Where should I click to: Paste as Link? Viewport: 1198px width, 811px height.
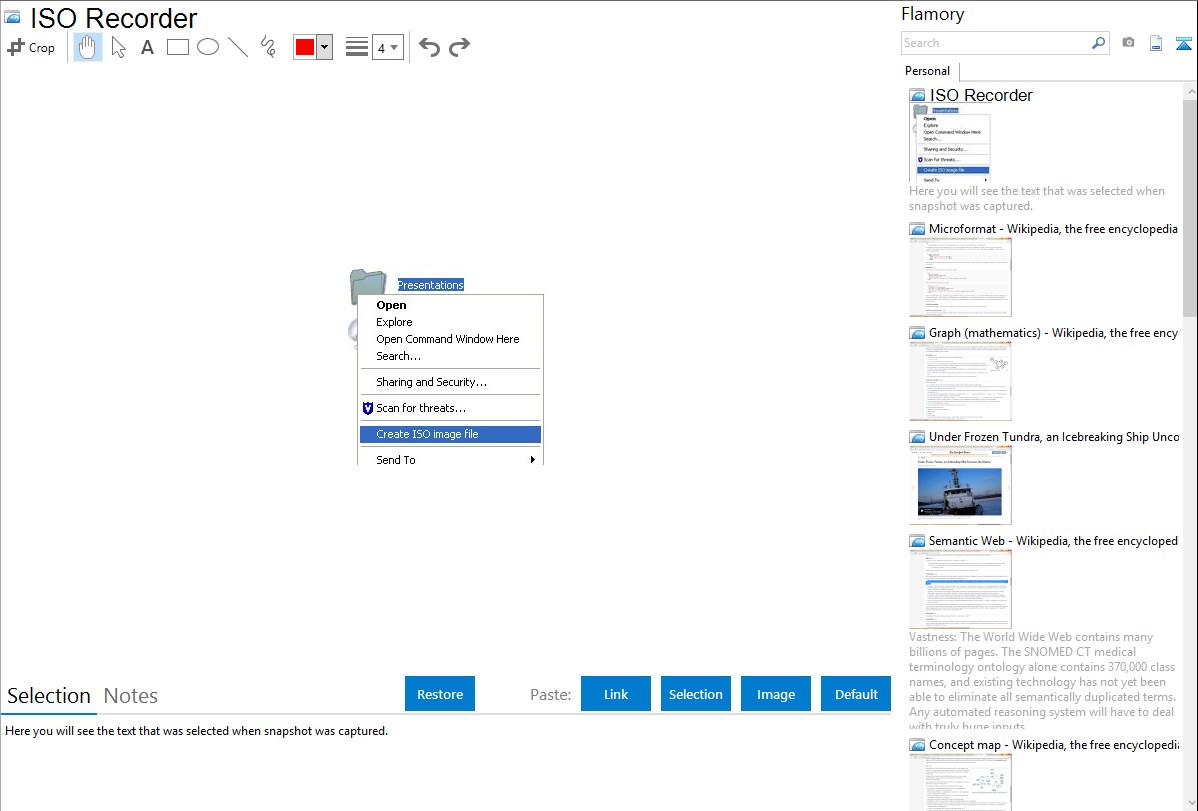tap(616, 694)
